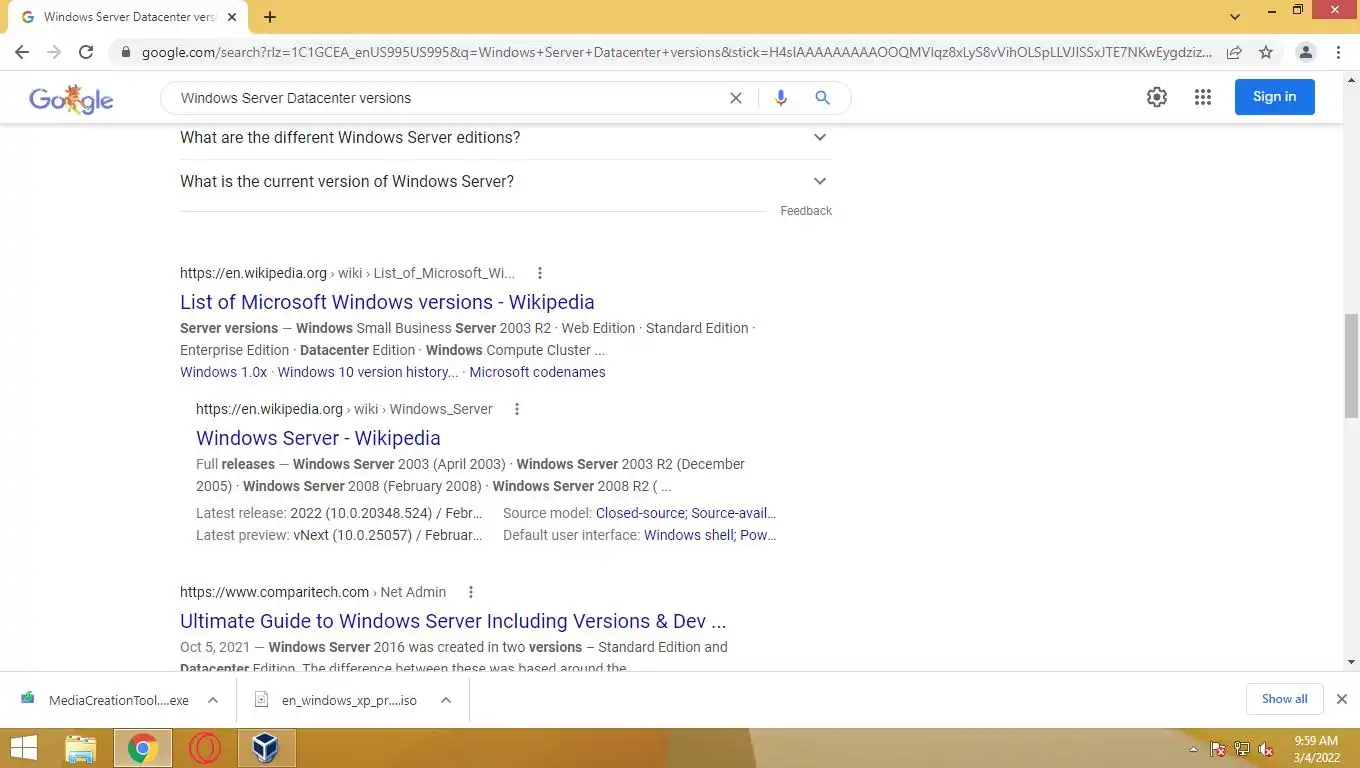This screenshot has width=1360, height=768.
Task: Open VirtualBox from taskbar
Action: click(x=265, y=748)
